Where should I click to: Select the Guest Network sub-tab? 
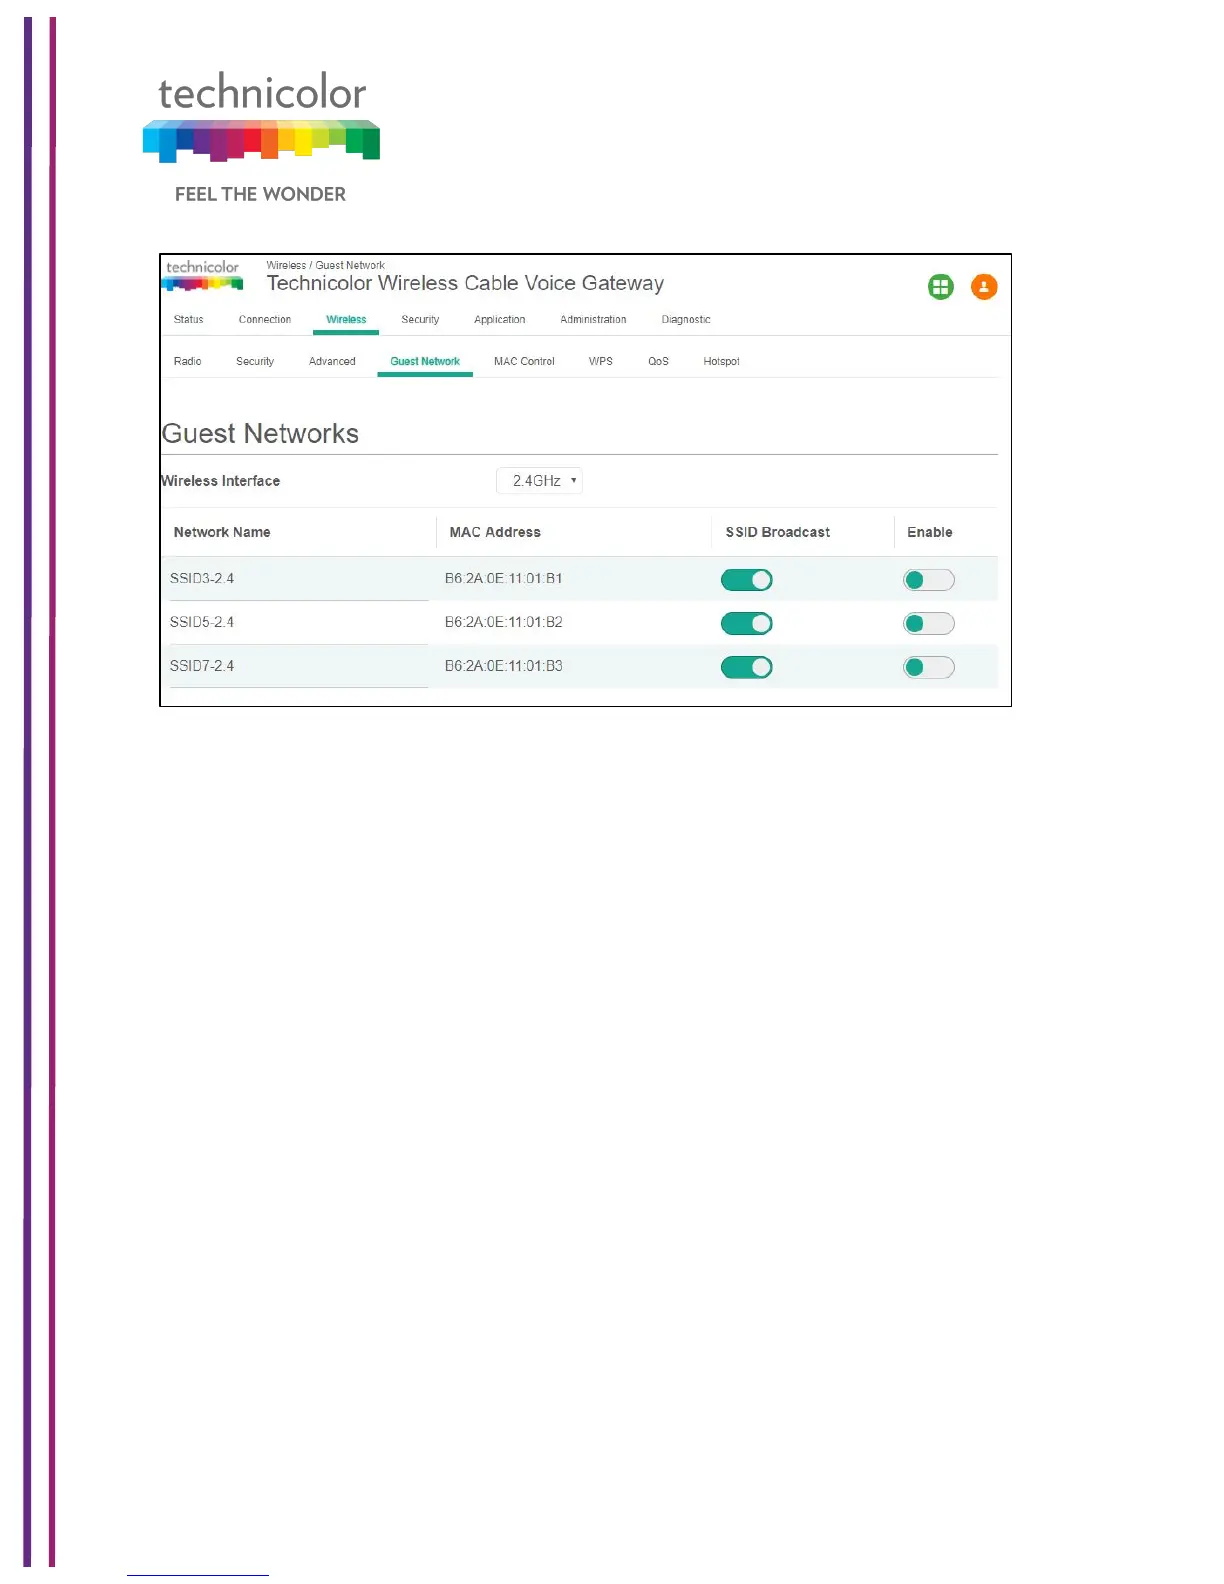[x=425, y=362]
